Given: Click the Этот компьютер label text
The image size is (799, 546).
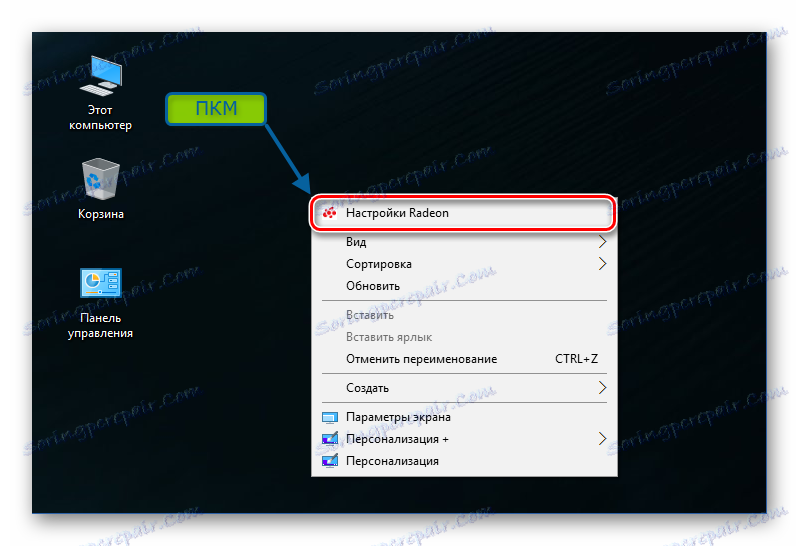Looking at the screenshot, I should 100,118.
